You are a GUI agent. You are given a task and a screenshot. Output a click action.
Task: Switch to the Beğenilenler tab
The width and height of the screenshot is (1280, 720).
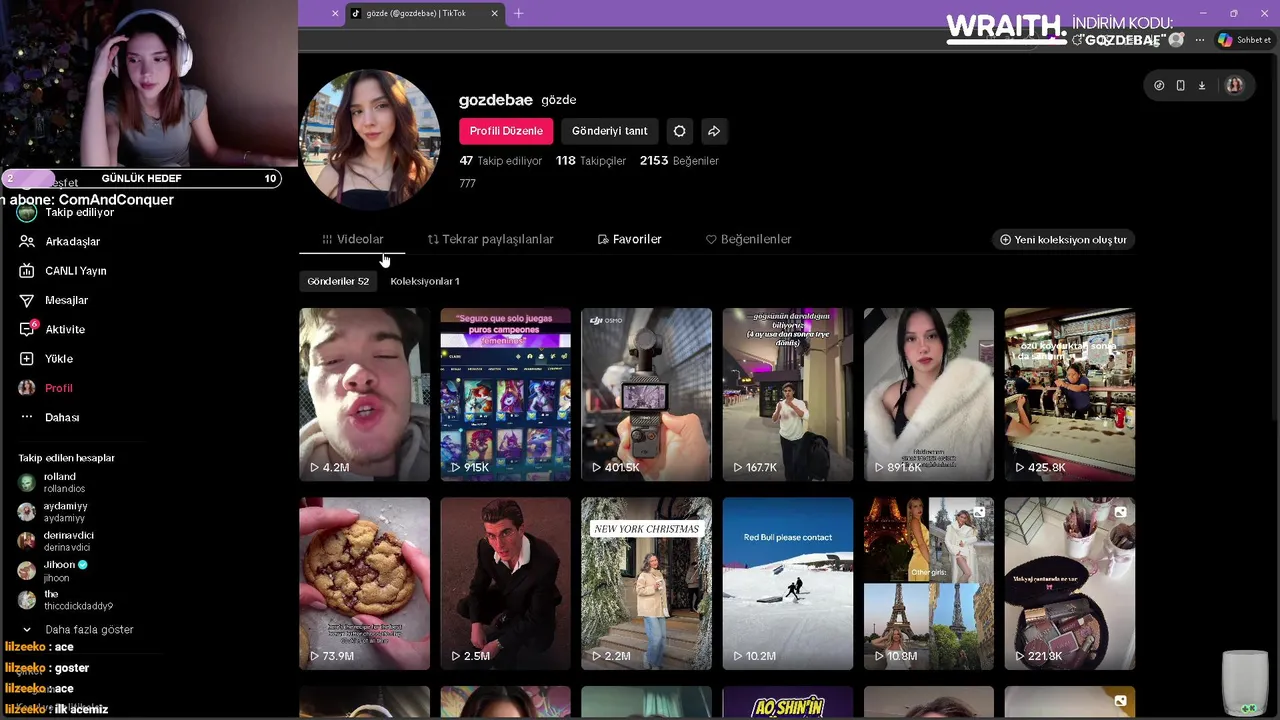(x=748, y=239)
